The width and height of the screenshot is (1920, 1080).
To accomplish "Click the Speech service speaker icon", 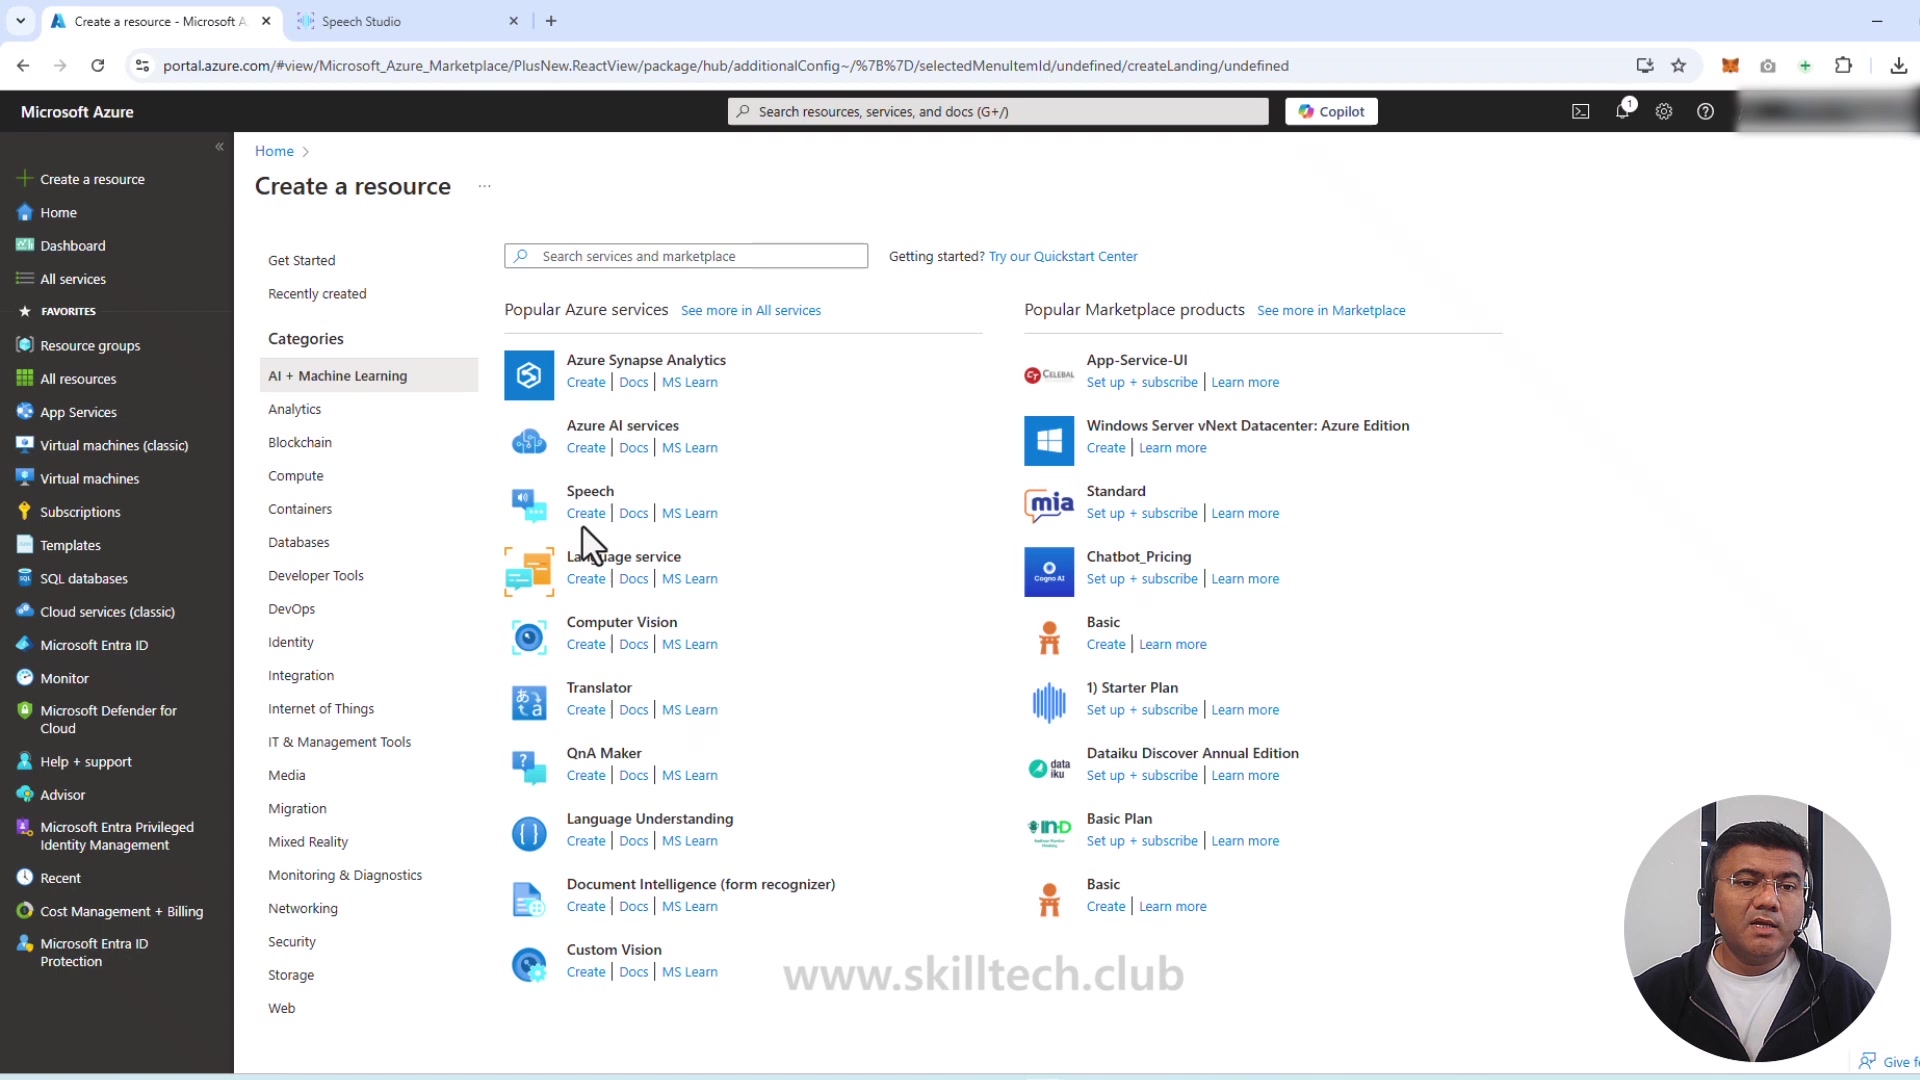I will 528,505.
